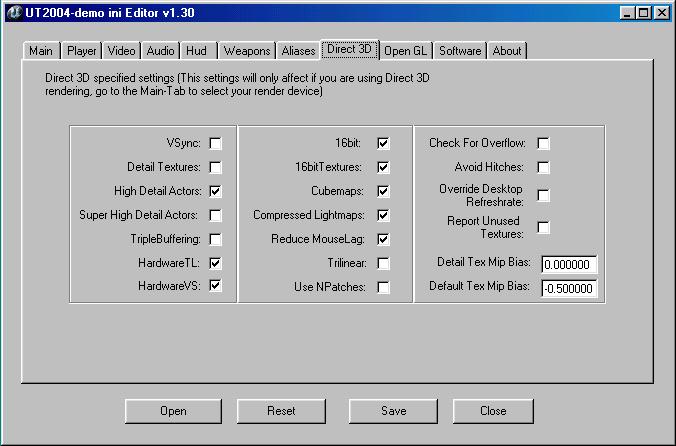Uncheck HardwareVS option
Screen dimensions: 676x446
click(215, 285)
